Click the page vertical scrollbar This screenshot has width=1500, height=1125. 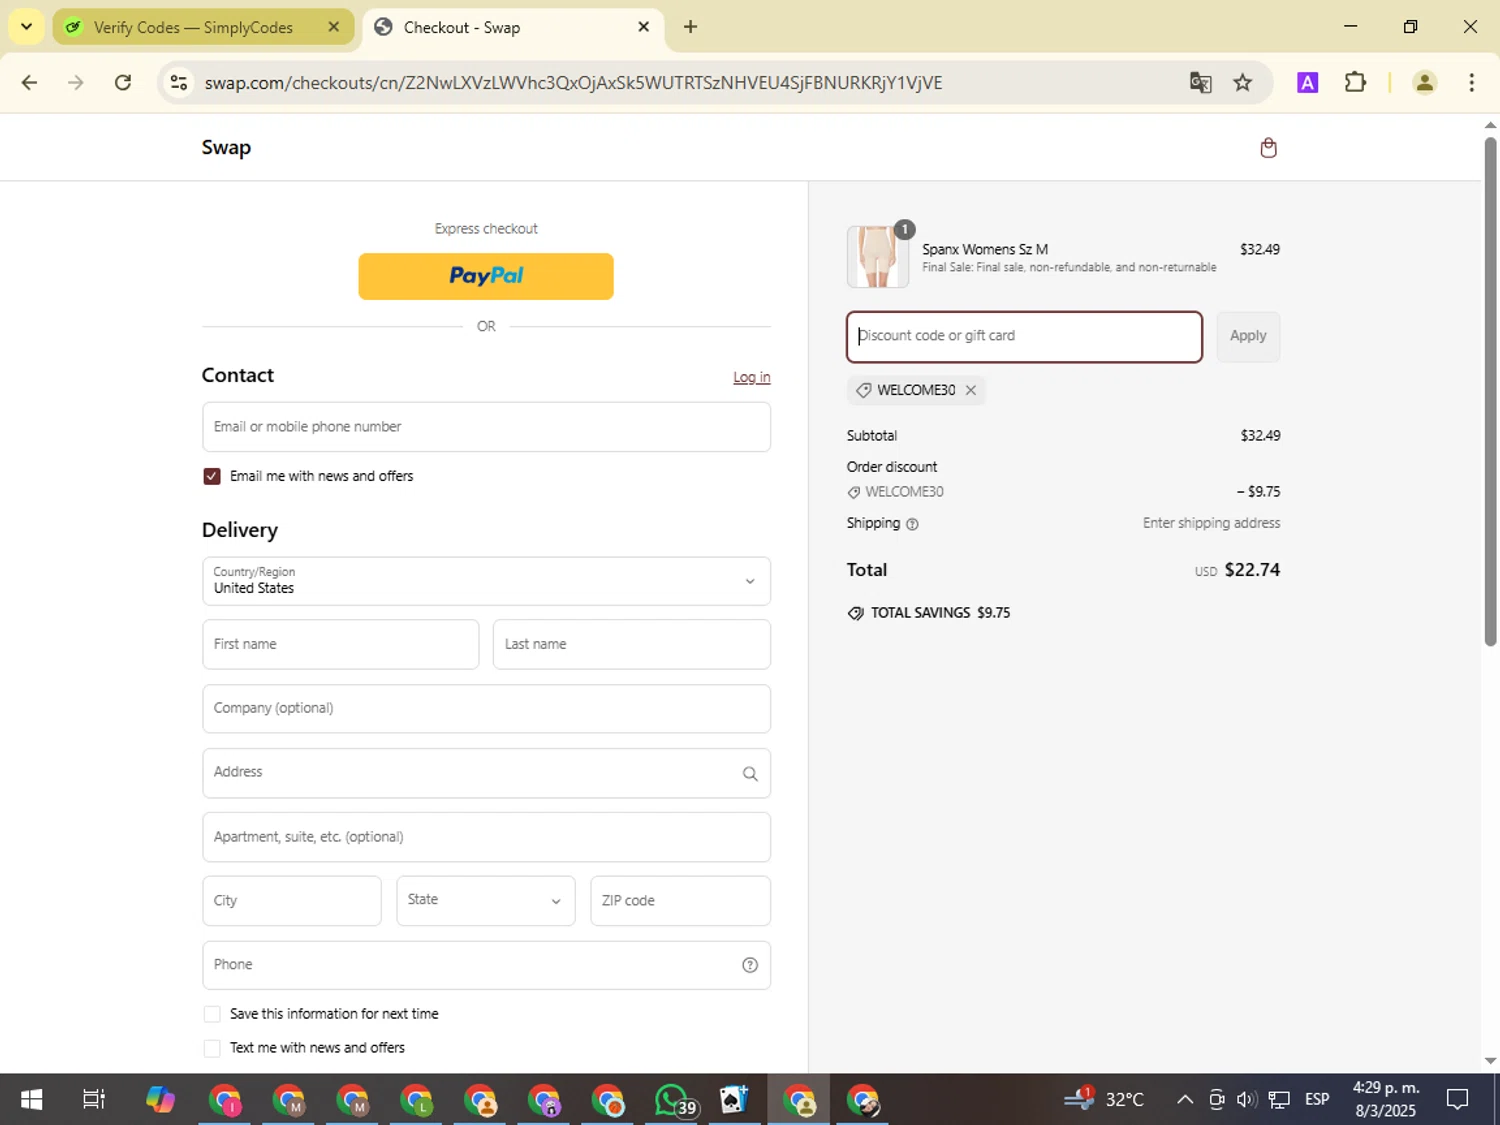point(1490,390)
